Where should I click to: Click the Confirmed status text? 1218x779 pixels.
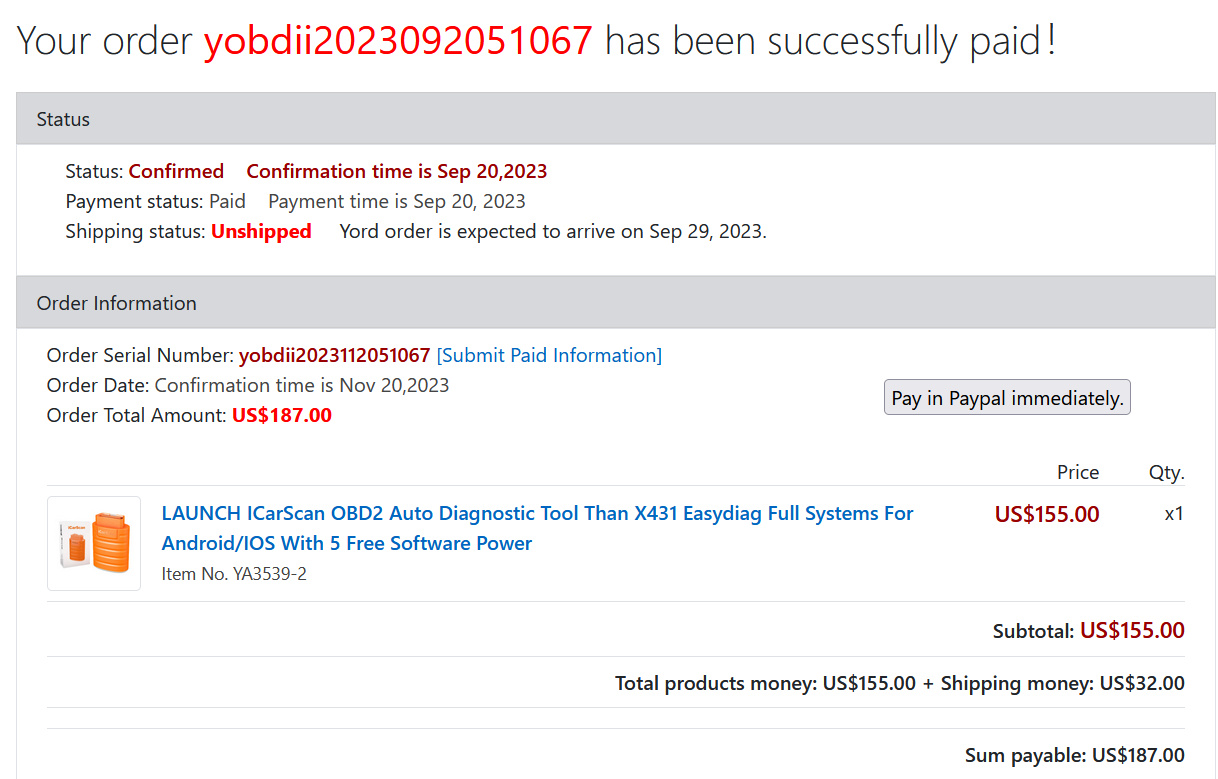[176, 171]
